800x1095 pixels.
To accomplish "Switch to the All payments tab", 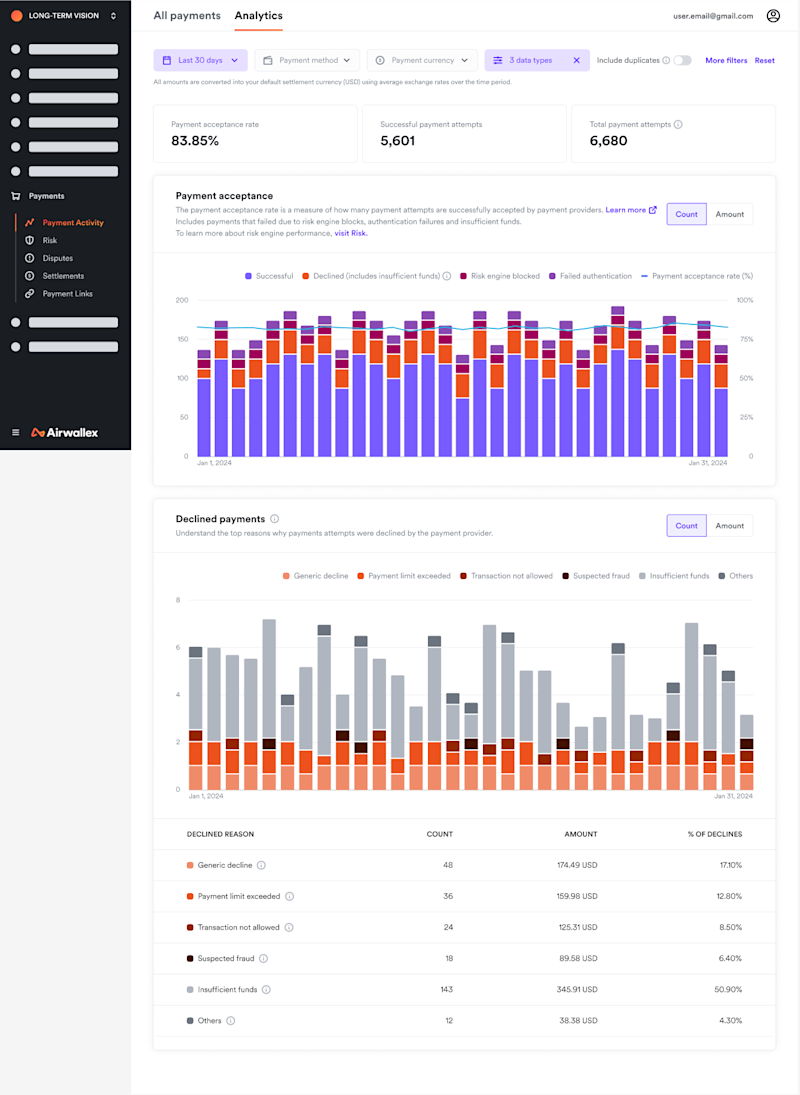I will pyautogui.click(x=187, y=15).
